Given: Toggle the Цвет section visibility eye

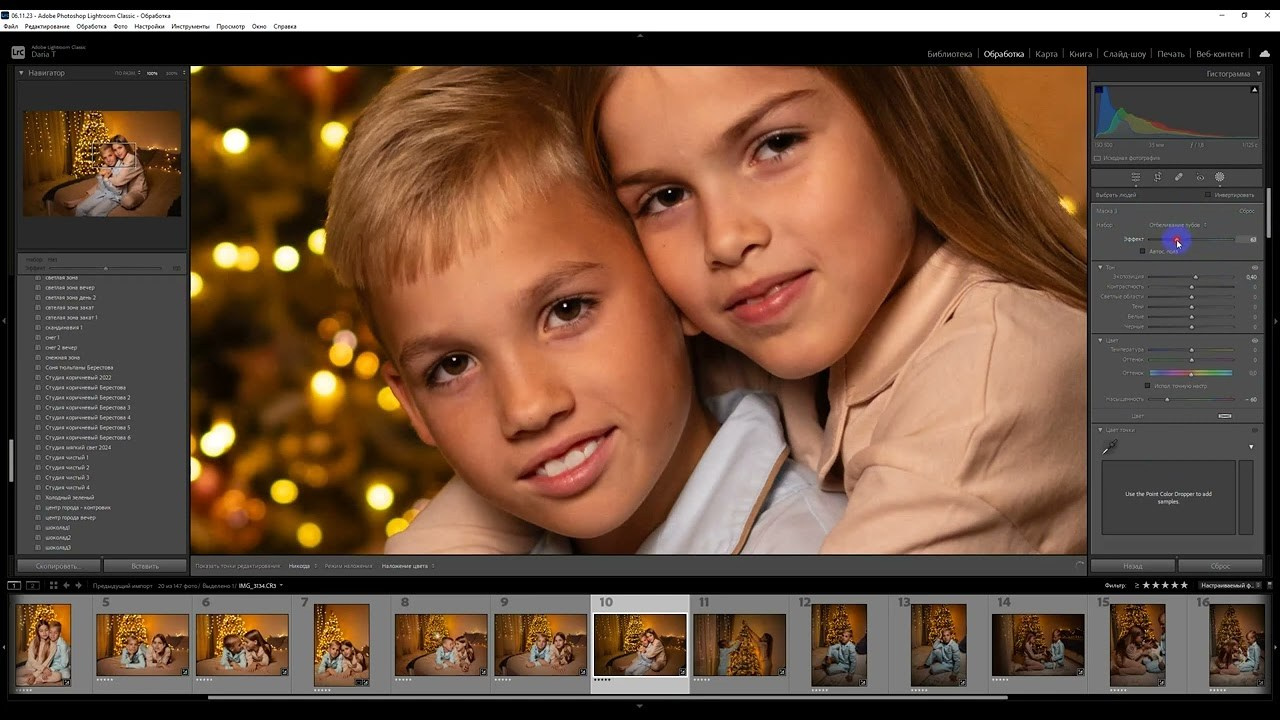Looking at the screenshot, I should click(x=1255, y=340).
